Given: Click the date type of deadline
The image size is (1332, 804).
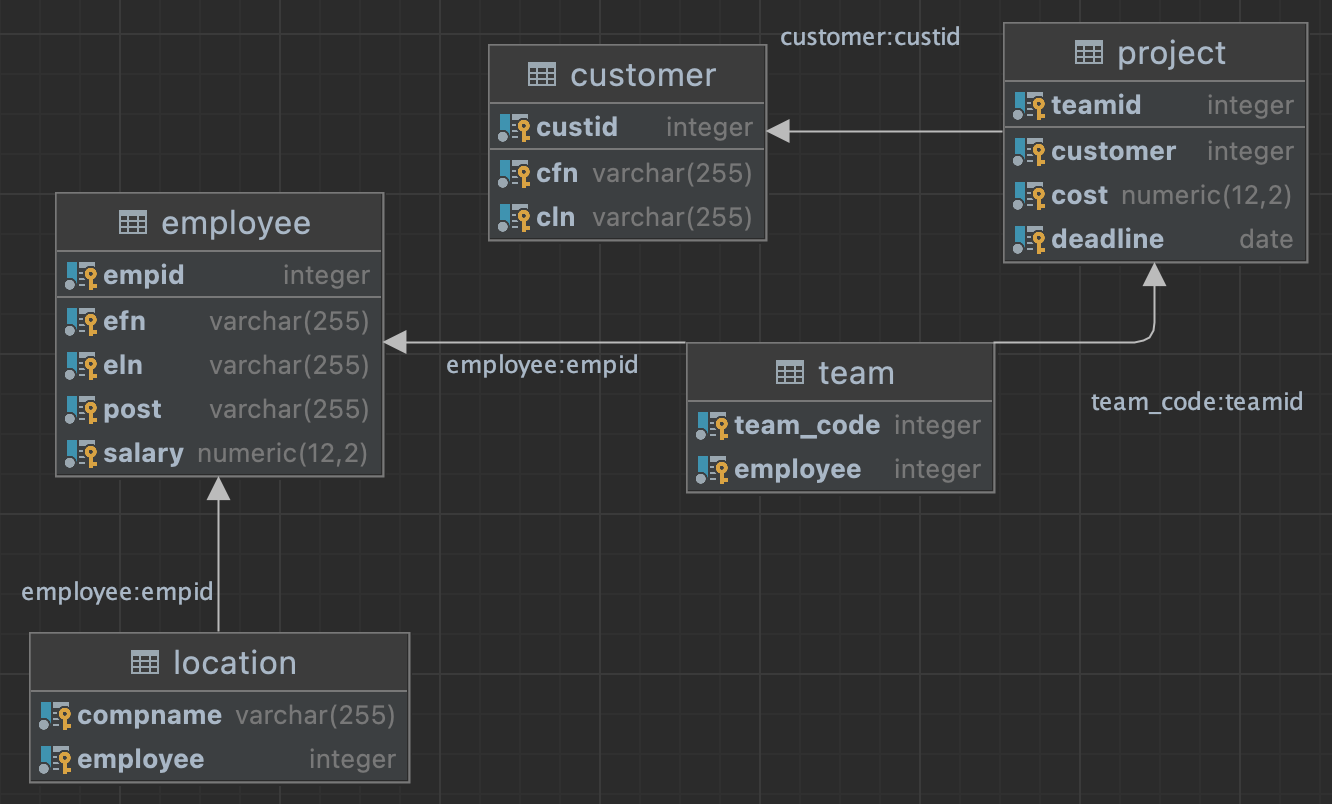Looking at the screenshot, I should pyautogui.click(x=1266, y=239).
